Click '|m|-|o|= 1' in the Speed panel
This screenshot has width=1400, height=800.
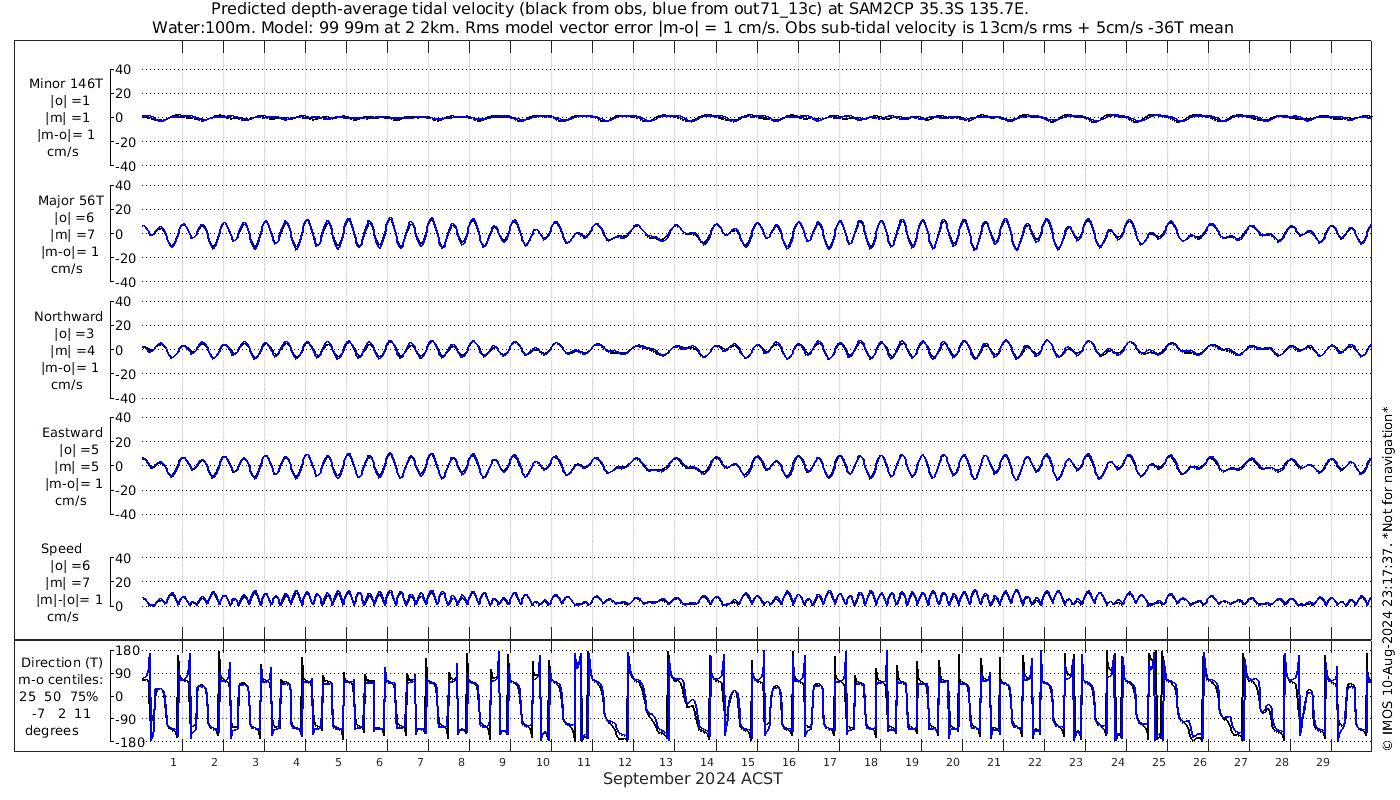click(x=69, y=600)
